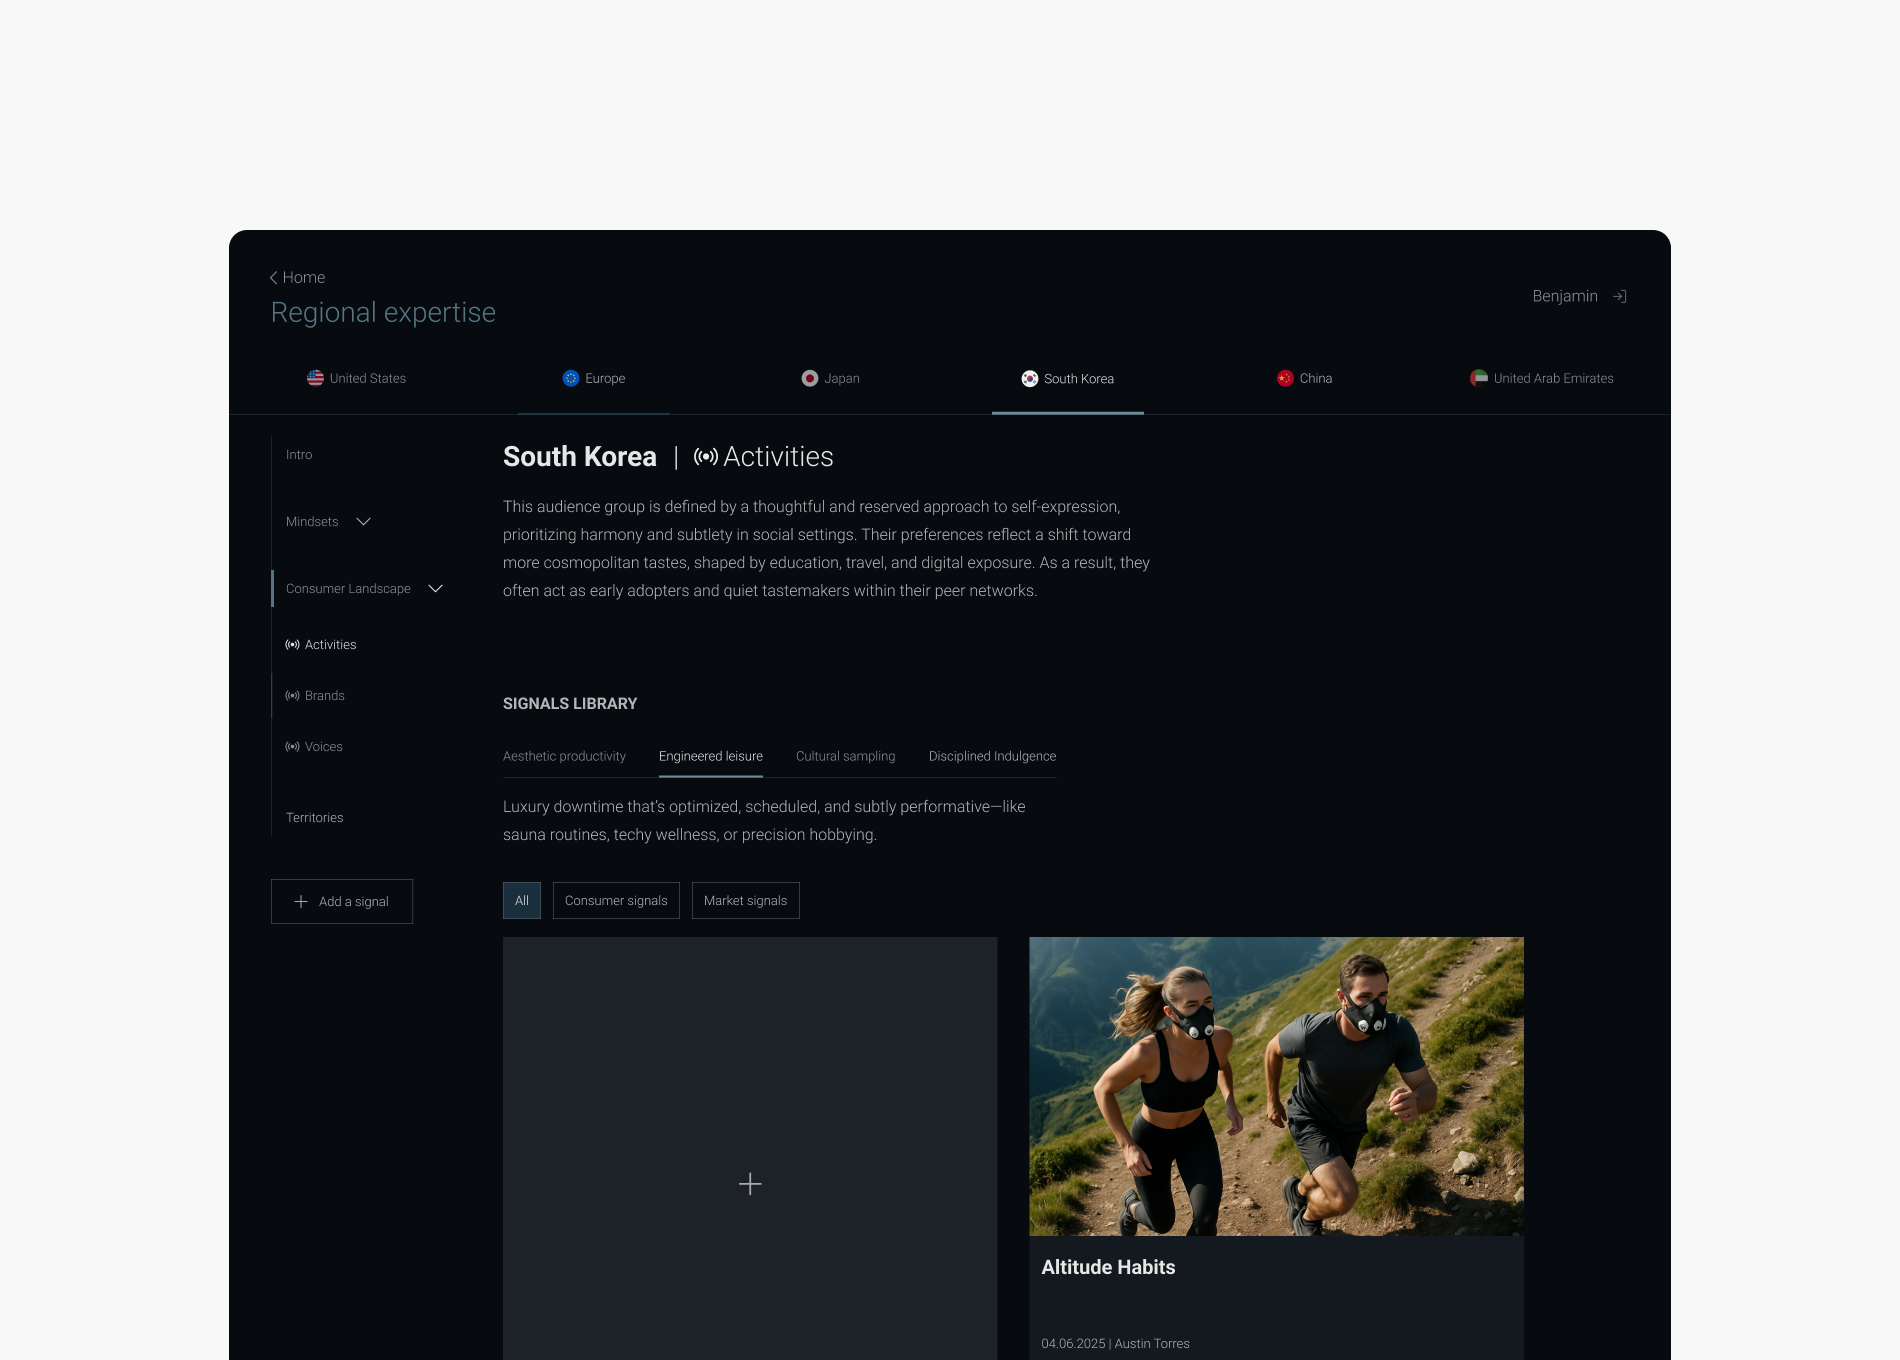This screenshot has width=1900, height=1360.
Task: Click the back chevron beside Home
Action: [x=273, y=278]
